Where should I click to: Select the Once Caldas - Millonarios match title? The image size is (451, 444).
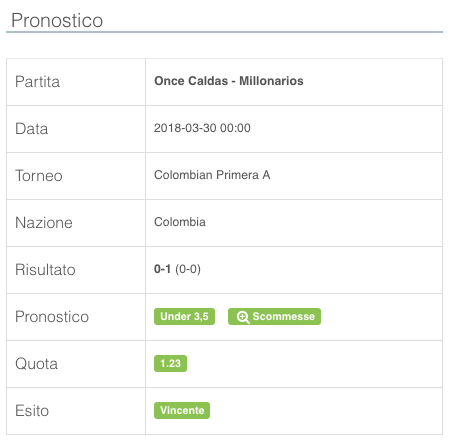coord(229,81)
